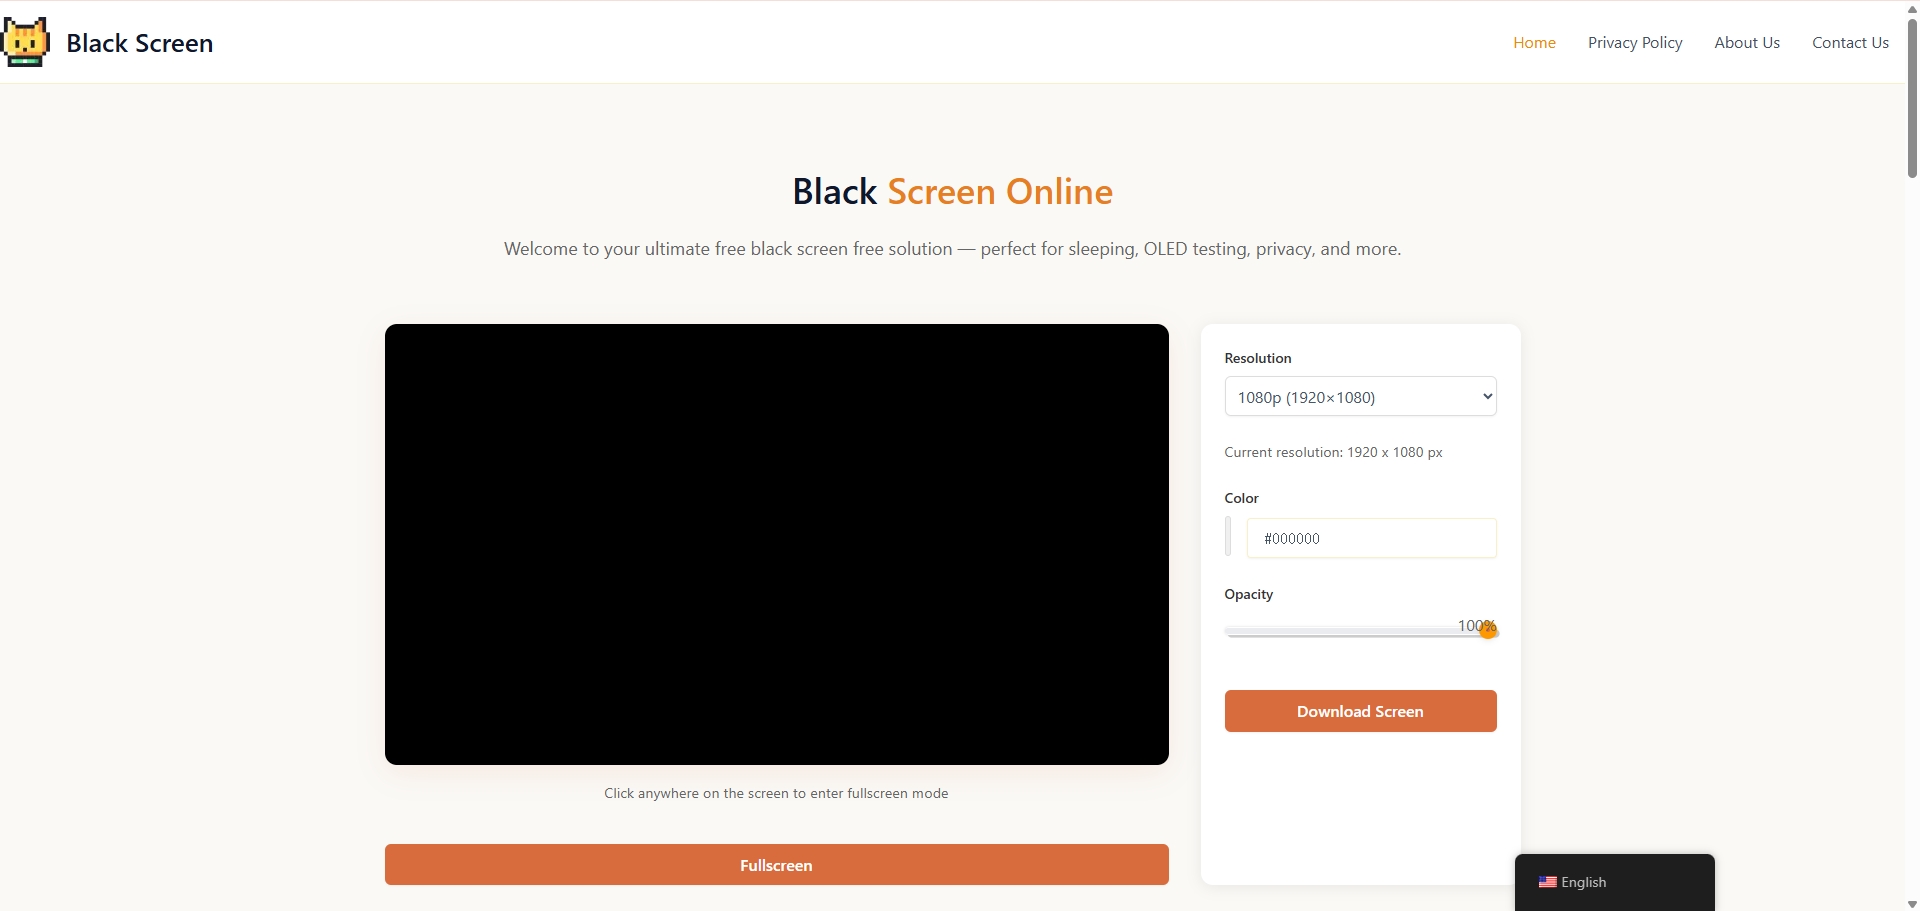Open the Resolution dropdown showing 1080p (1920×1080)
Image resolution: width=1920 pixels, height=911 pixels.
tap(1360, 396)
